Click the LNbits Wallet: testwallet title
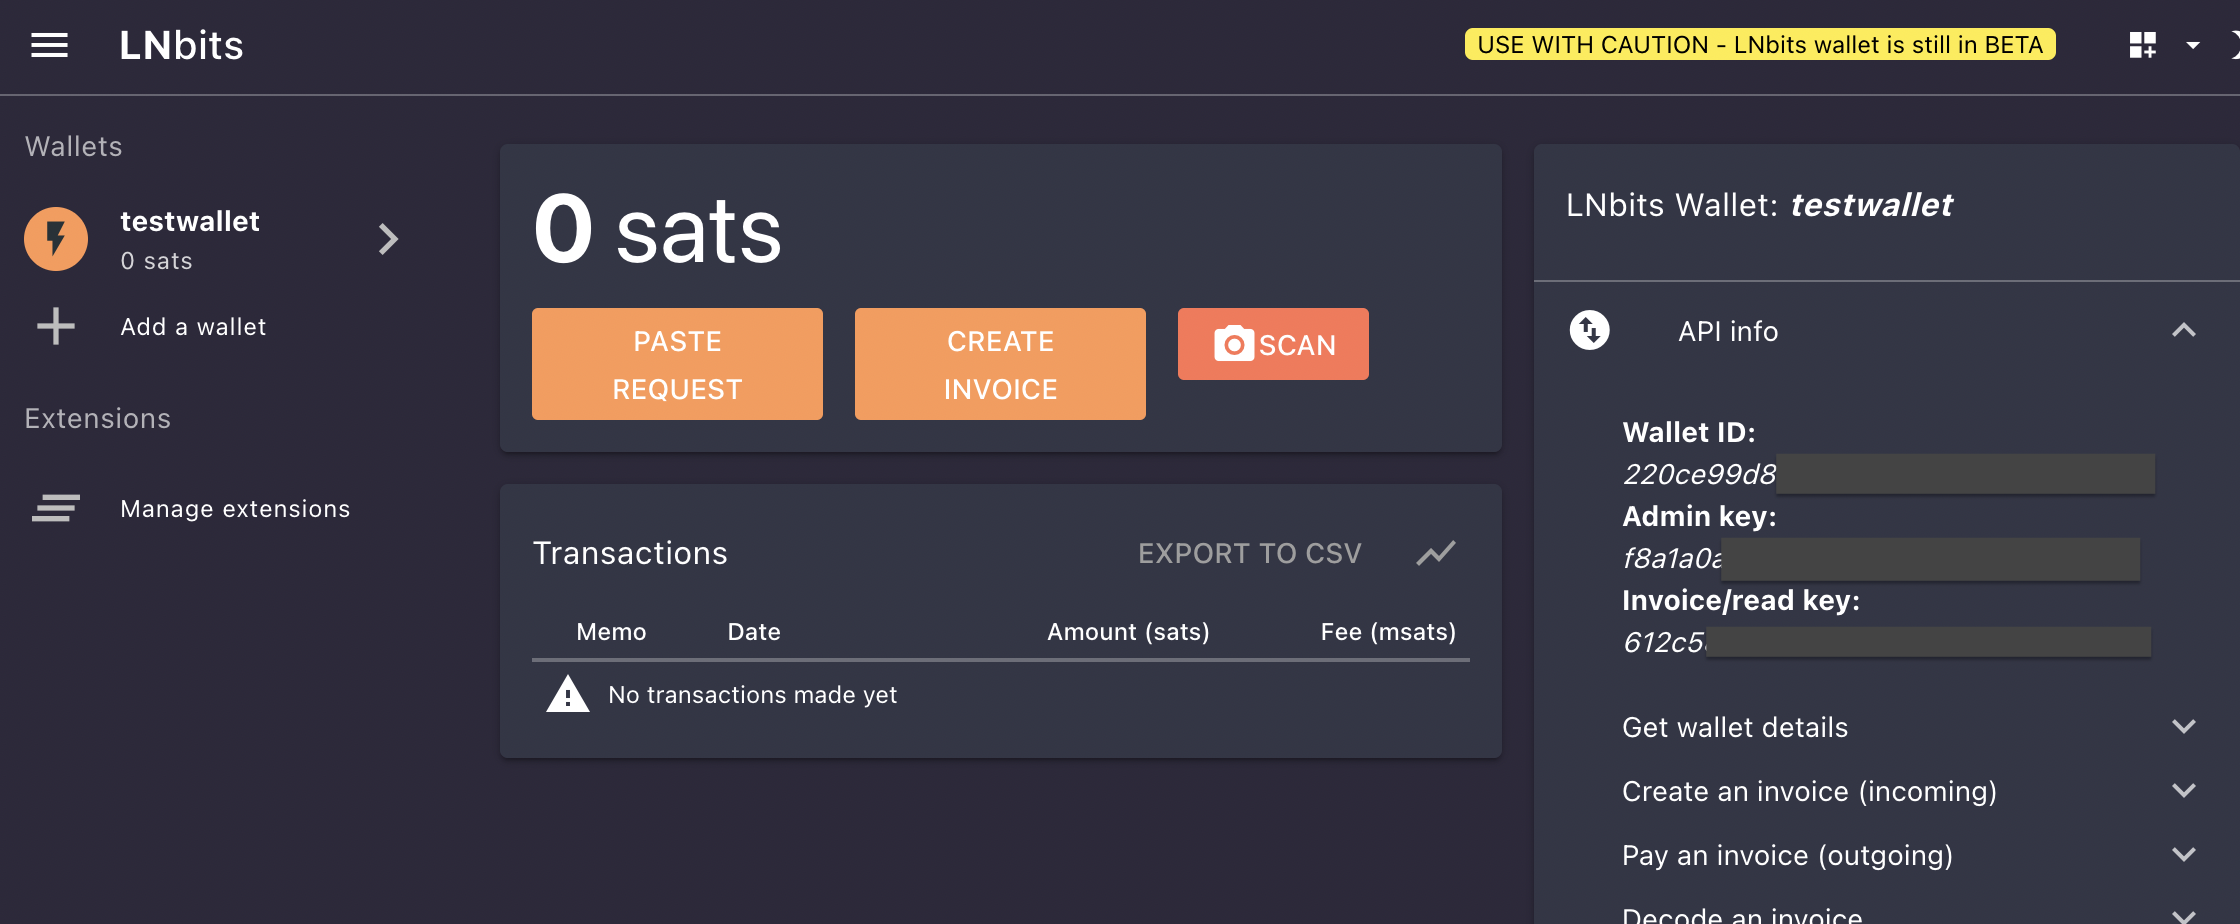Viewport: 2240px width, 924px height. [x=1759, y=205]
